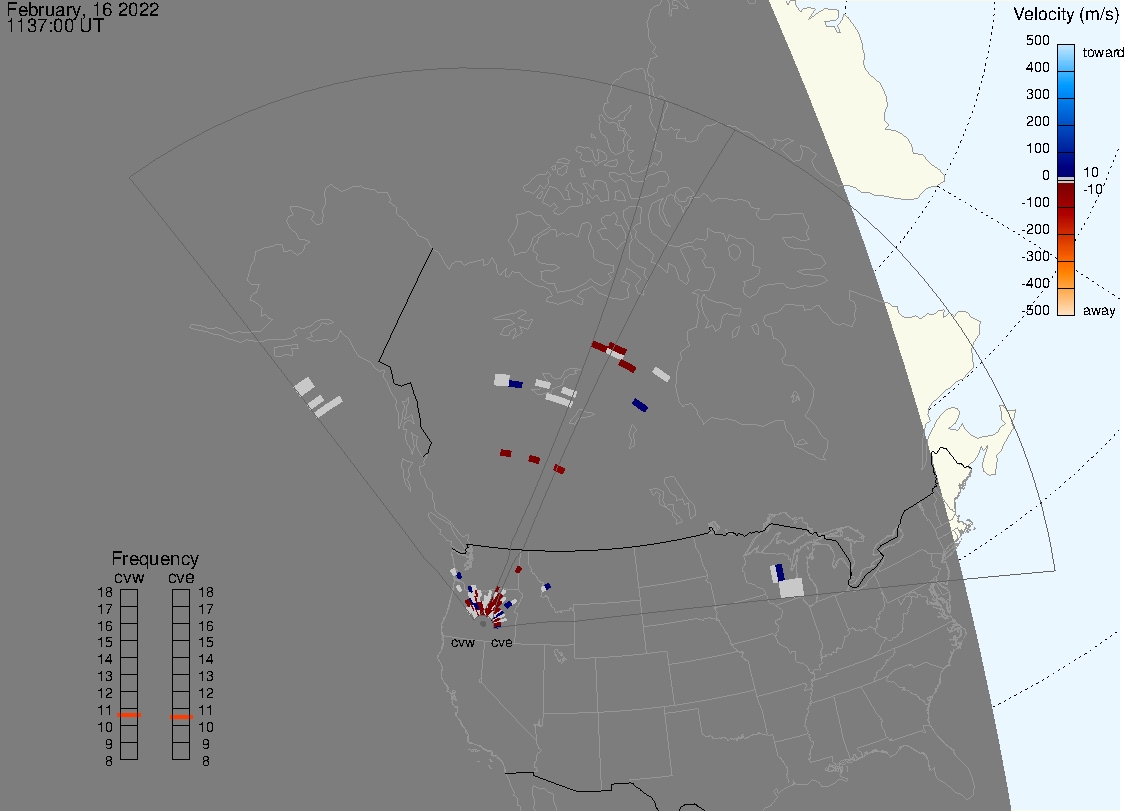Viewport: 1124px width, 811px height.
Task: Click the 'cvw' frequency column header
Action: [129, 577]
